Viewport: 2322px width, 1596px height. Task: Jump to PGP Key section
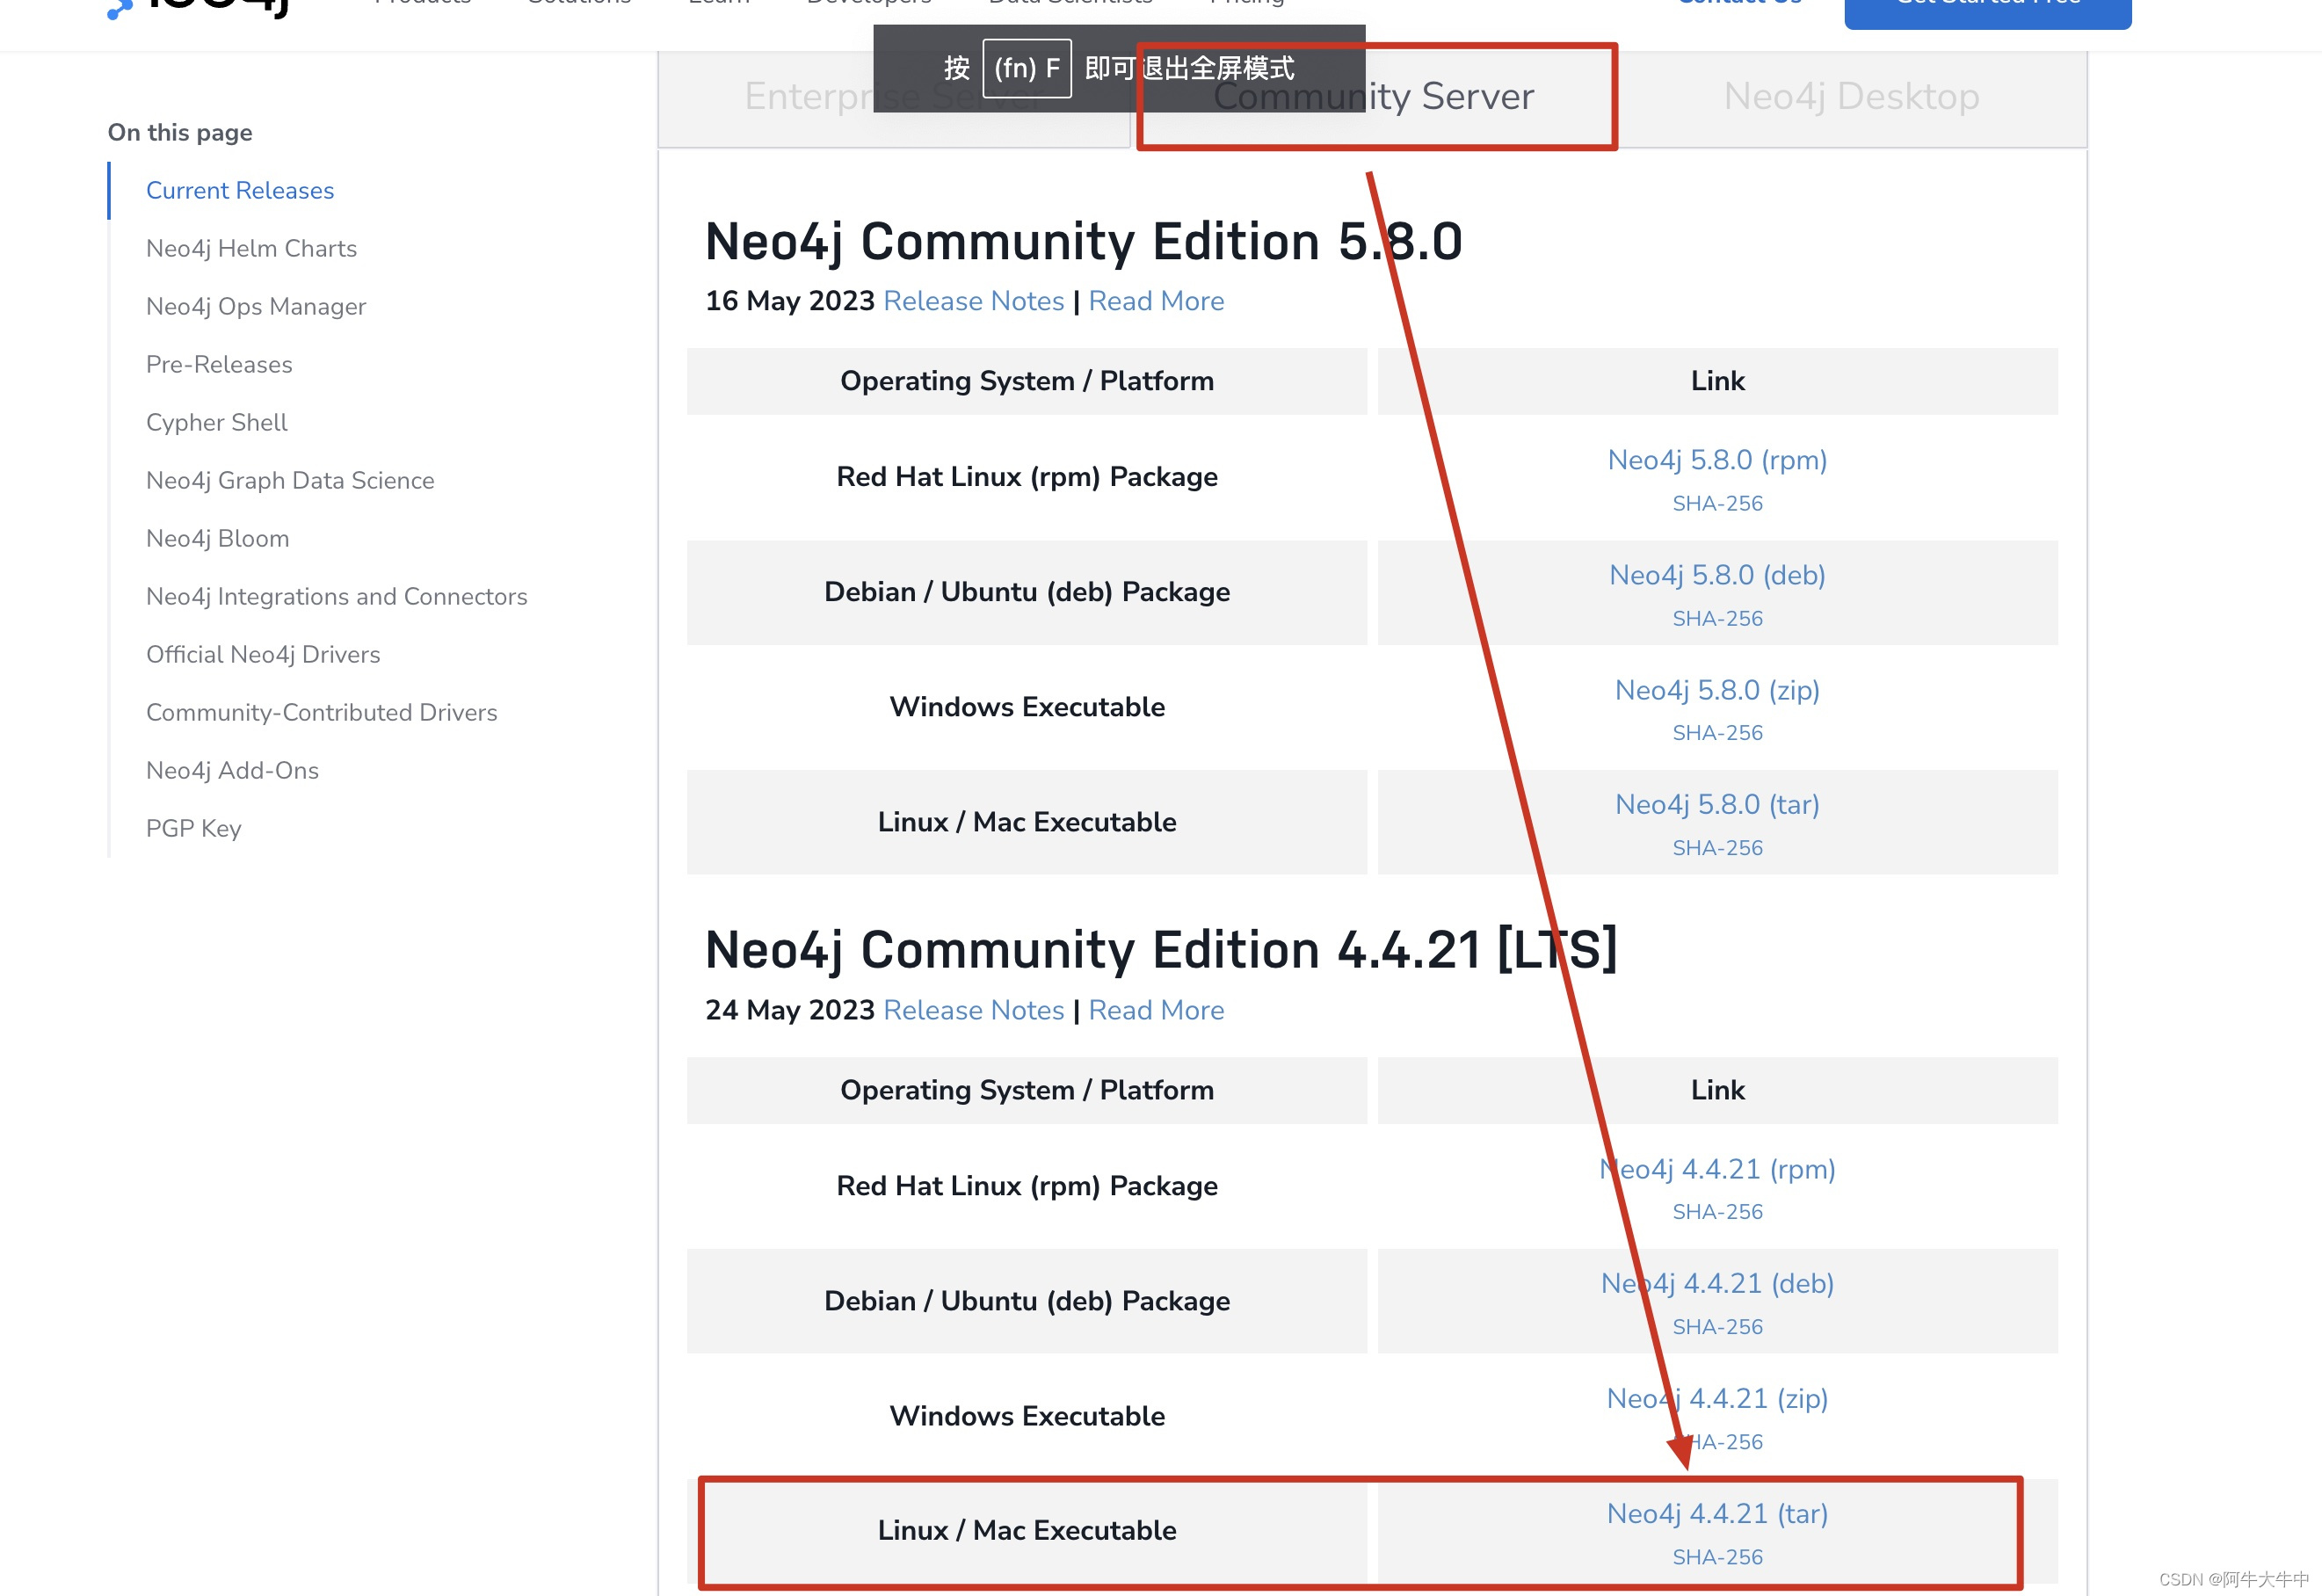(x=194, y=828)
